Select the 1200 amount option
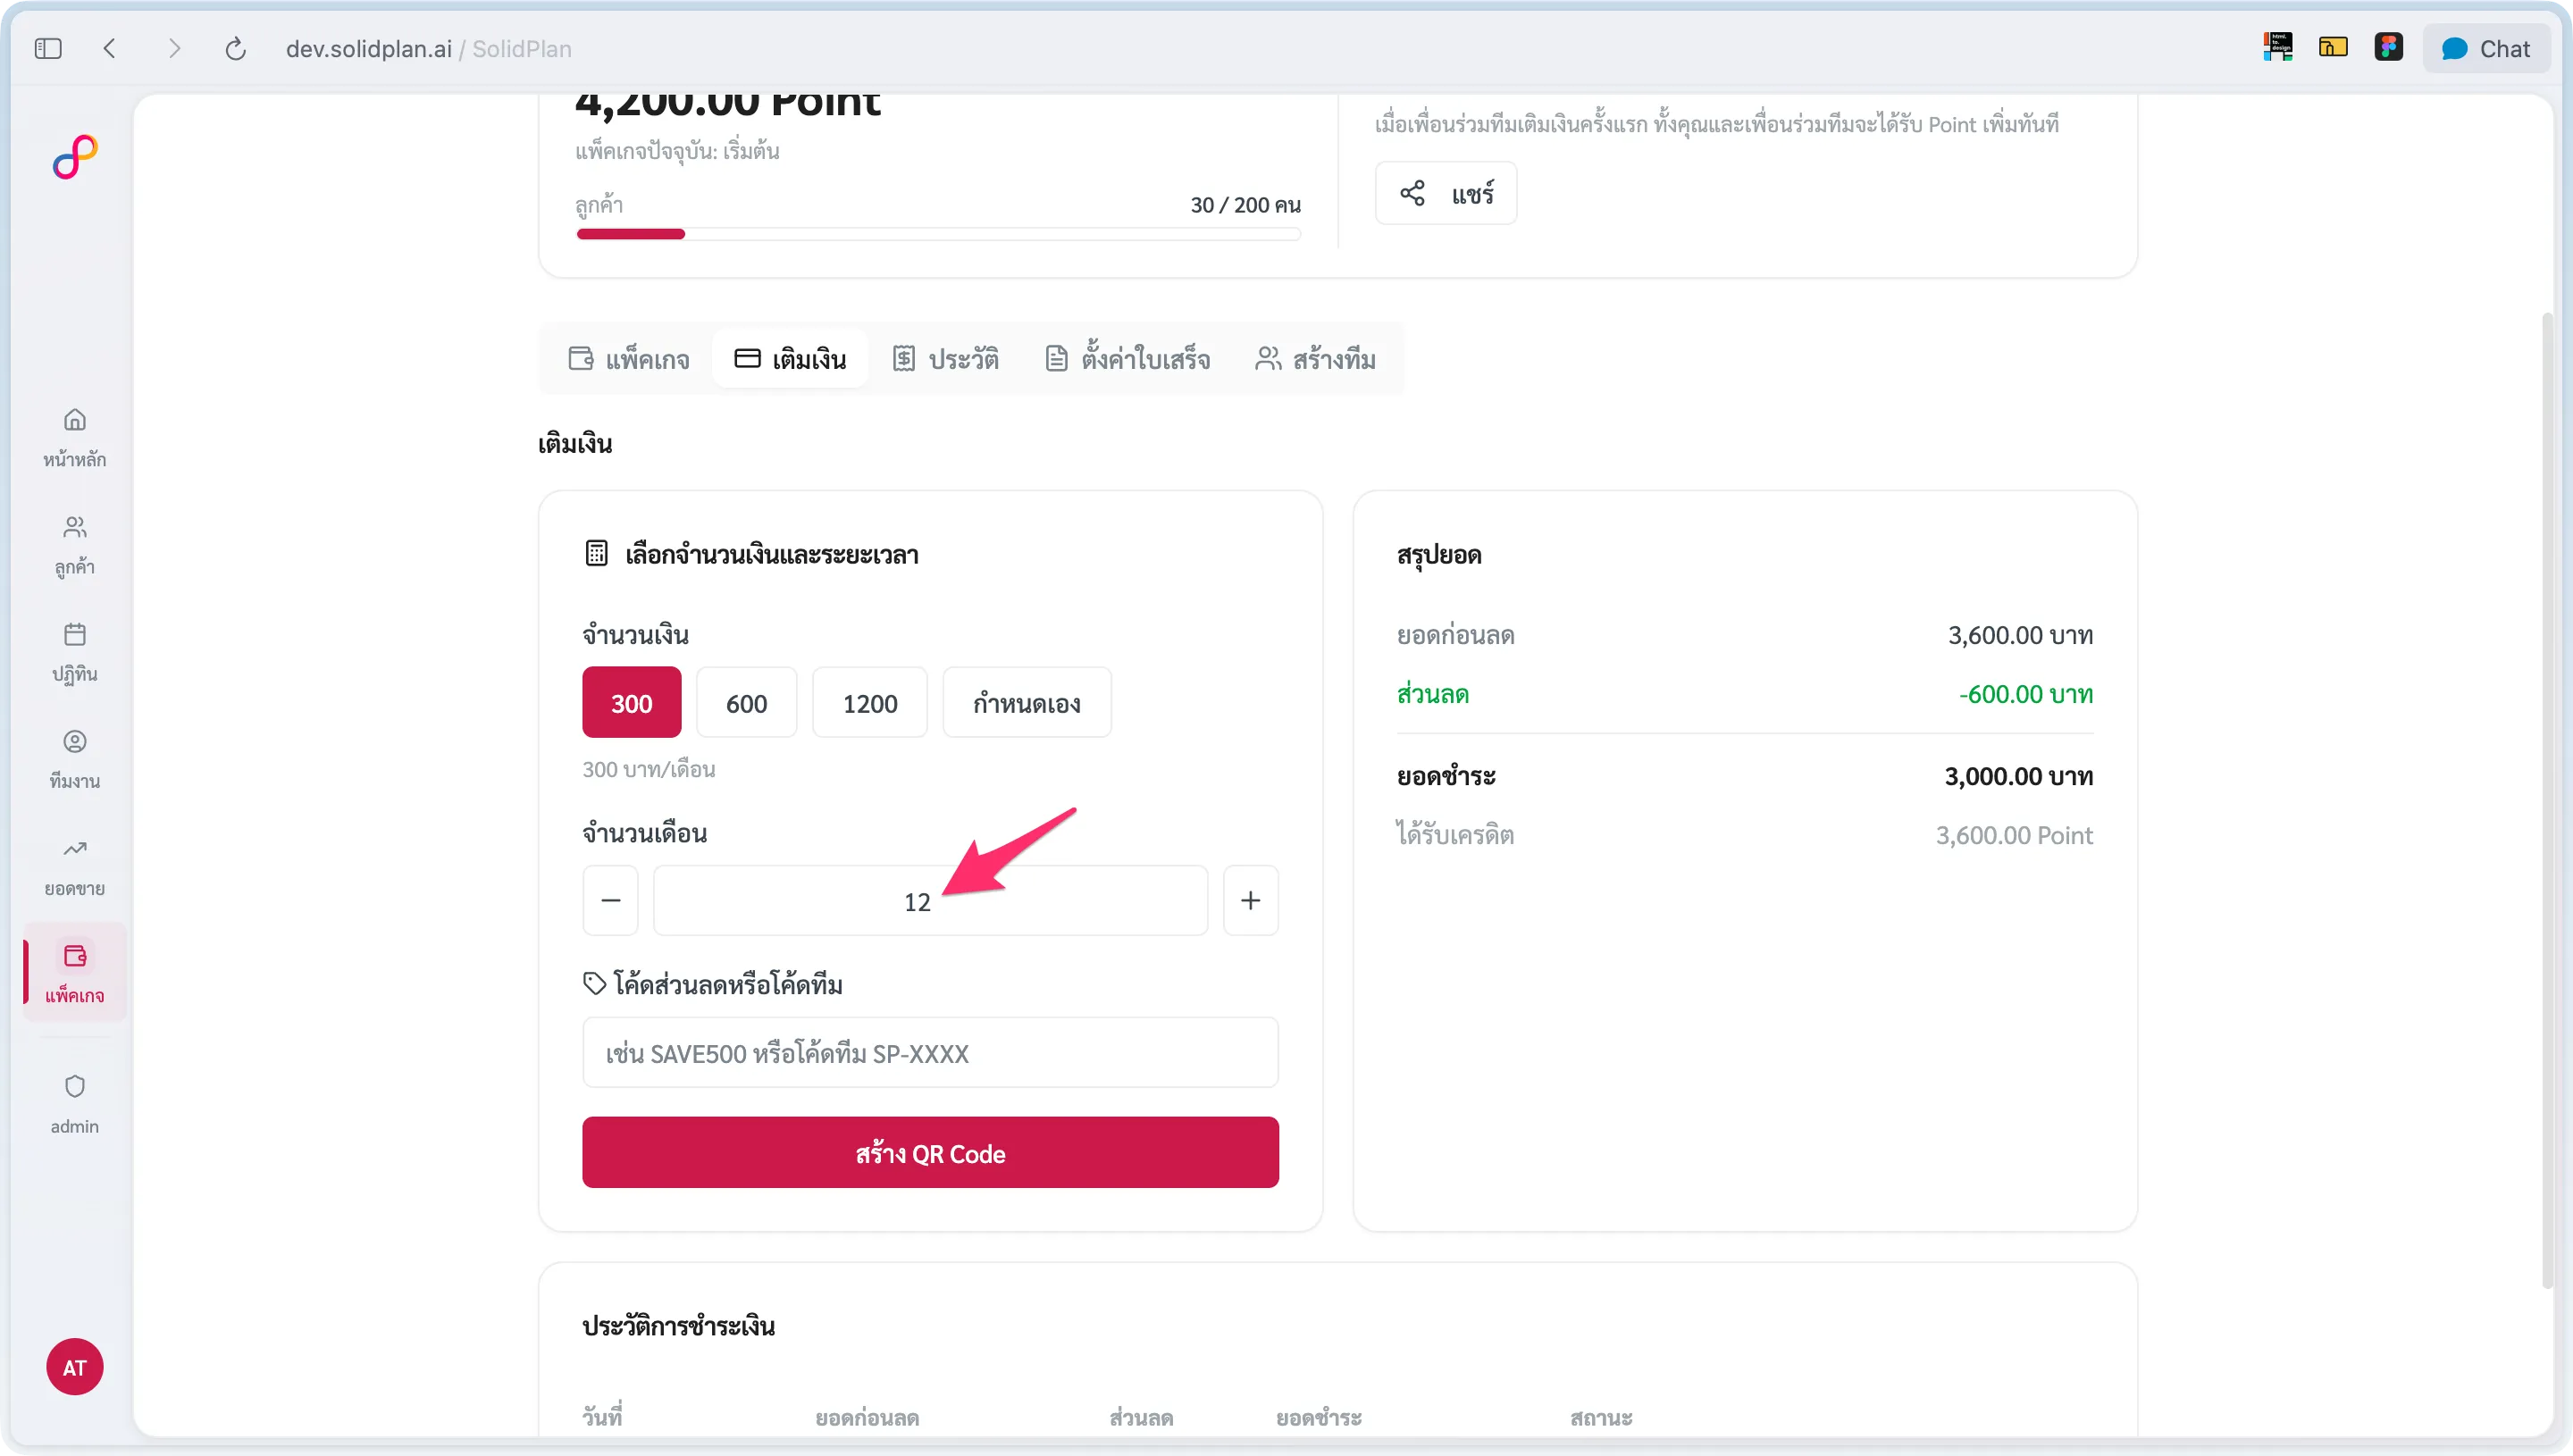2573x1456 pixels. [870, 703]
